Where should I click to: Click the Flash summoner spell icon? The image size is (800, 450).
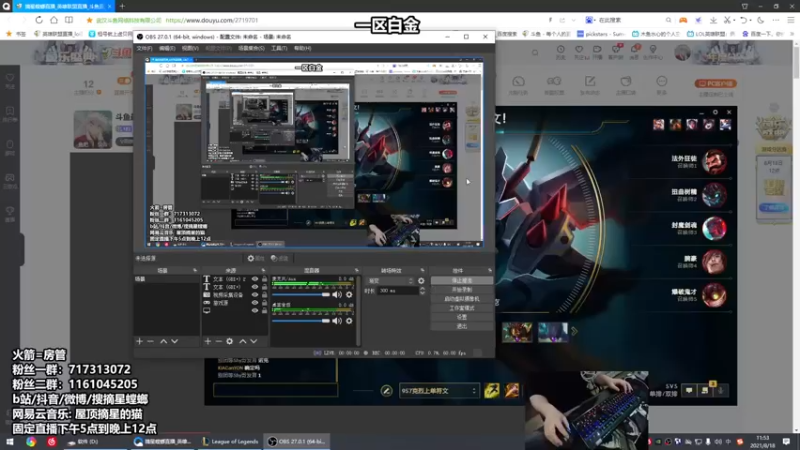(x=492, y=390)
